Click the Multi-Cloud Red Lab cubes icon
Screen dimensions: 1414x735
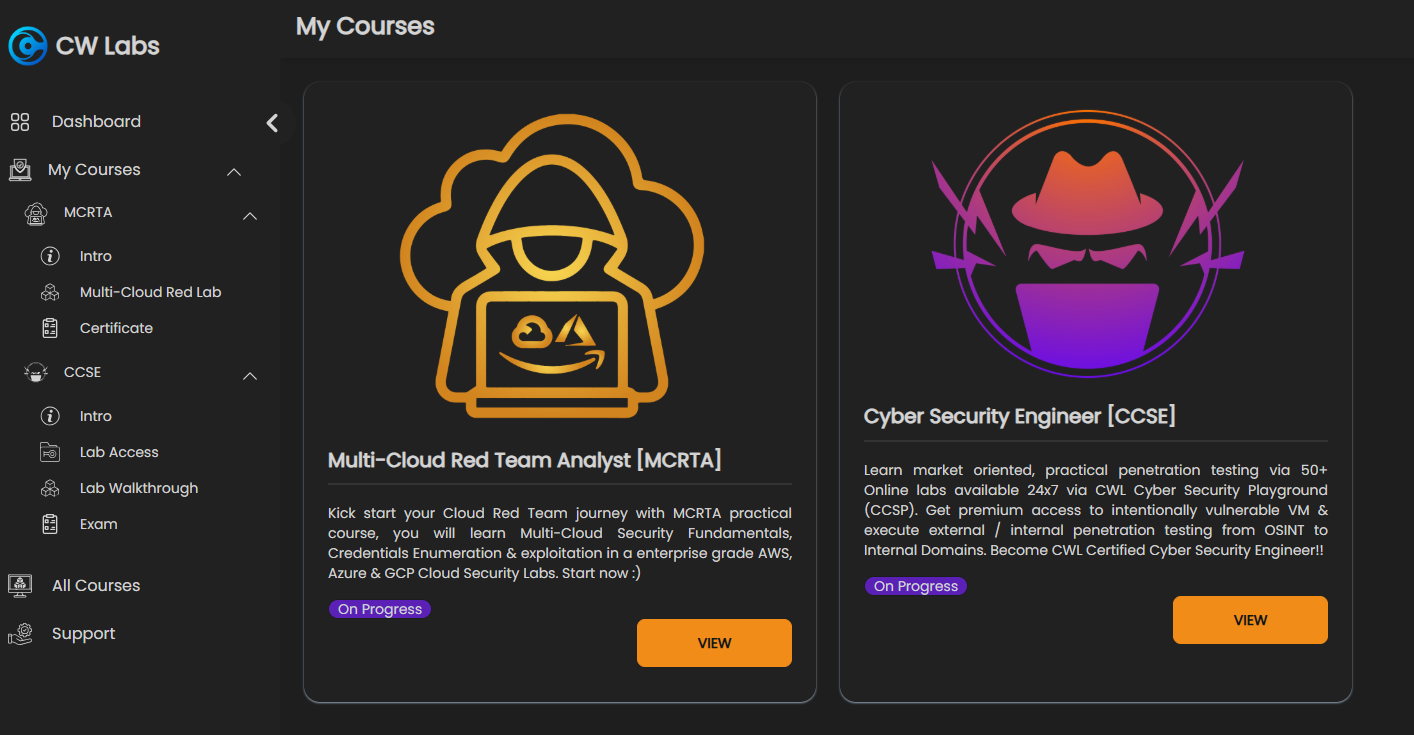(50, 292)
